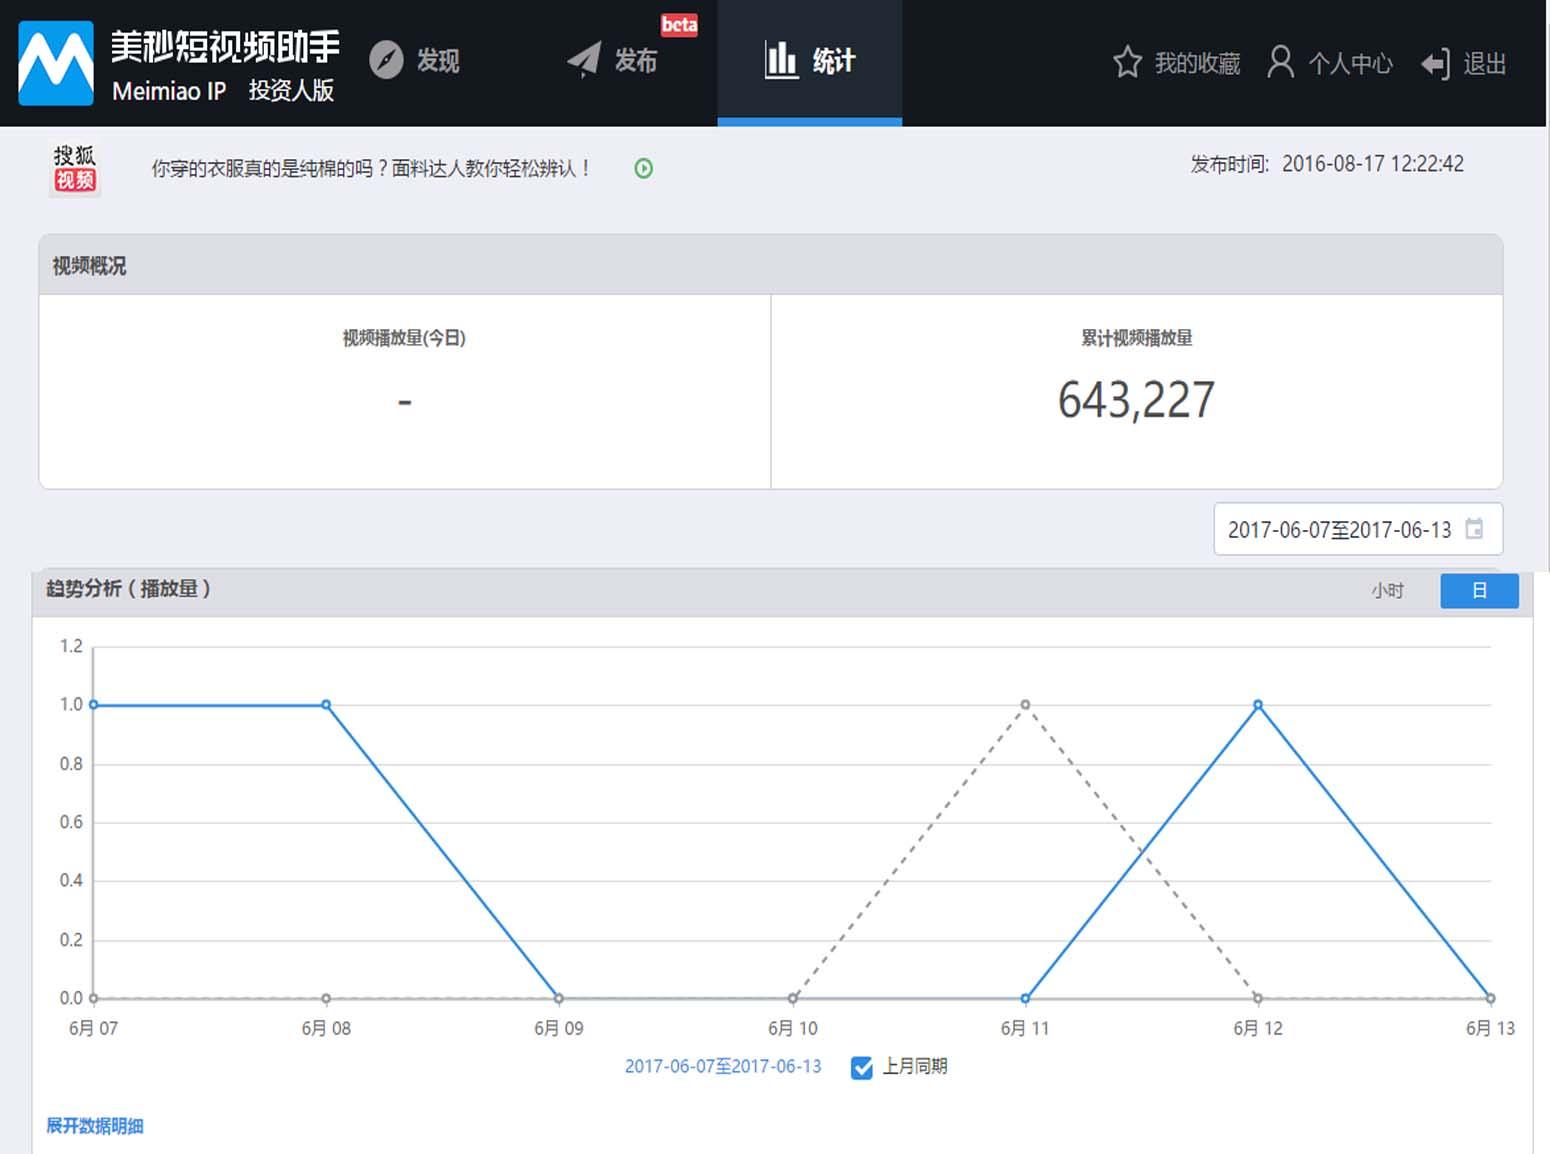Click the 搜狐视频 source logo

click(x=75, y=168)
